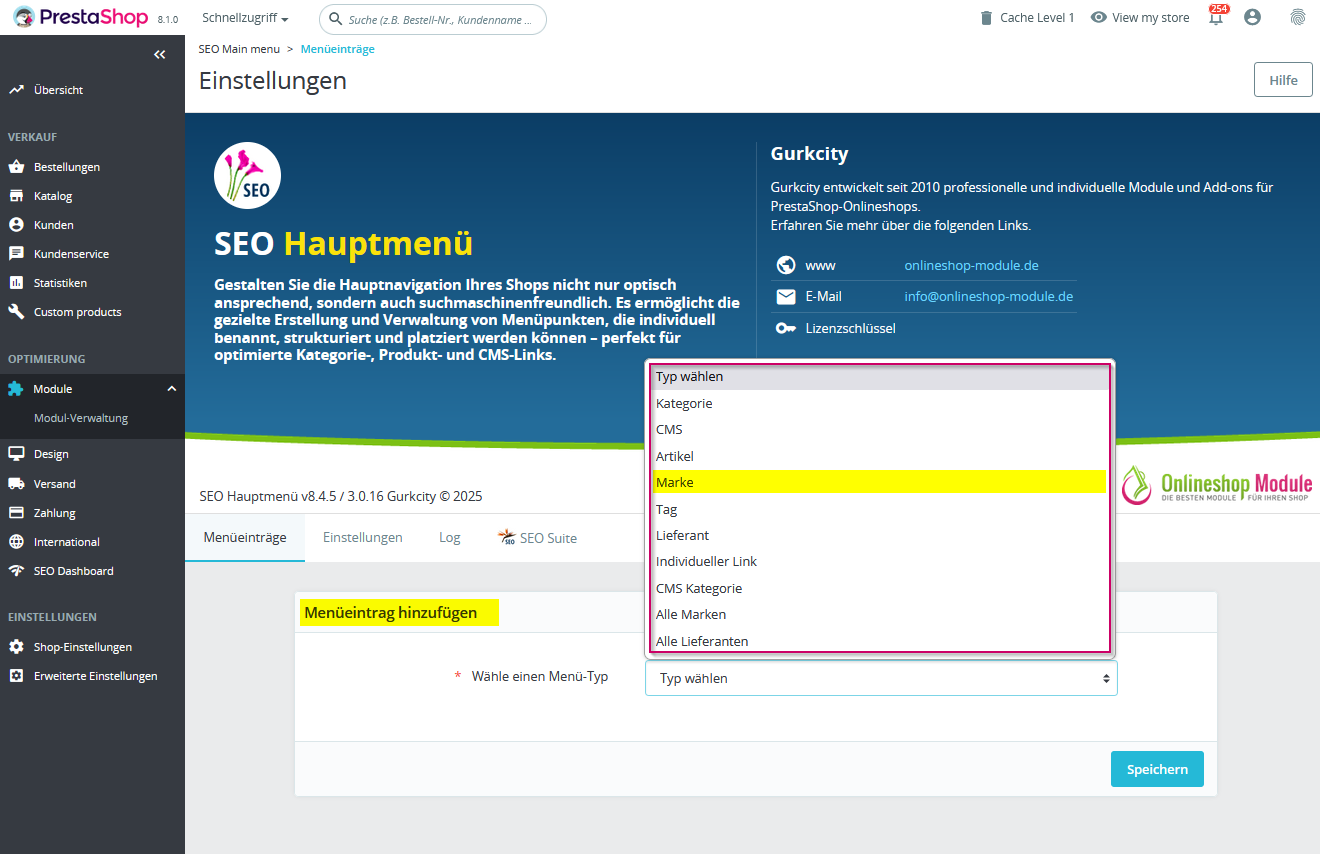Click the PrestaShop logo
The image size is (1320, 854).
pos(80,17)
